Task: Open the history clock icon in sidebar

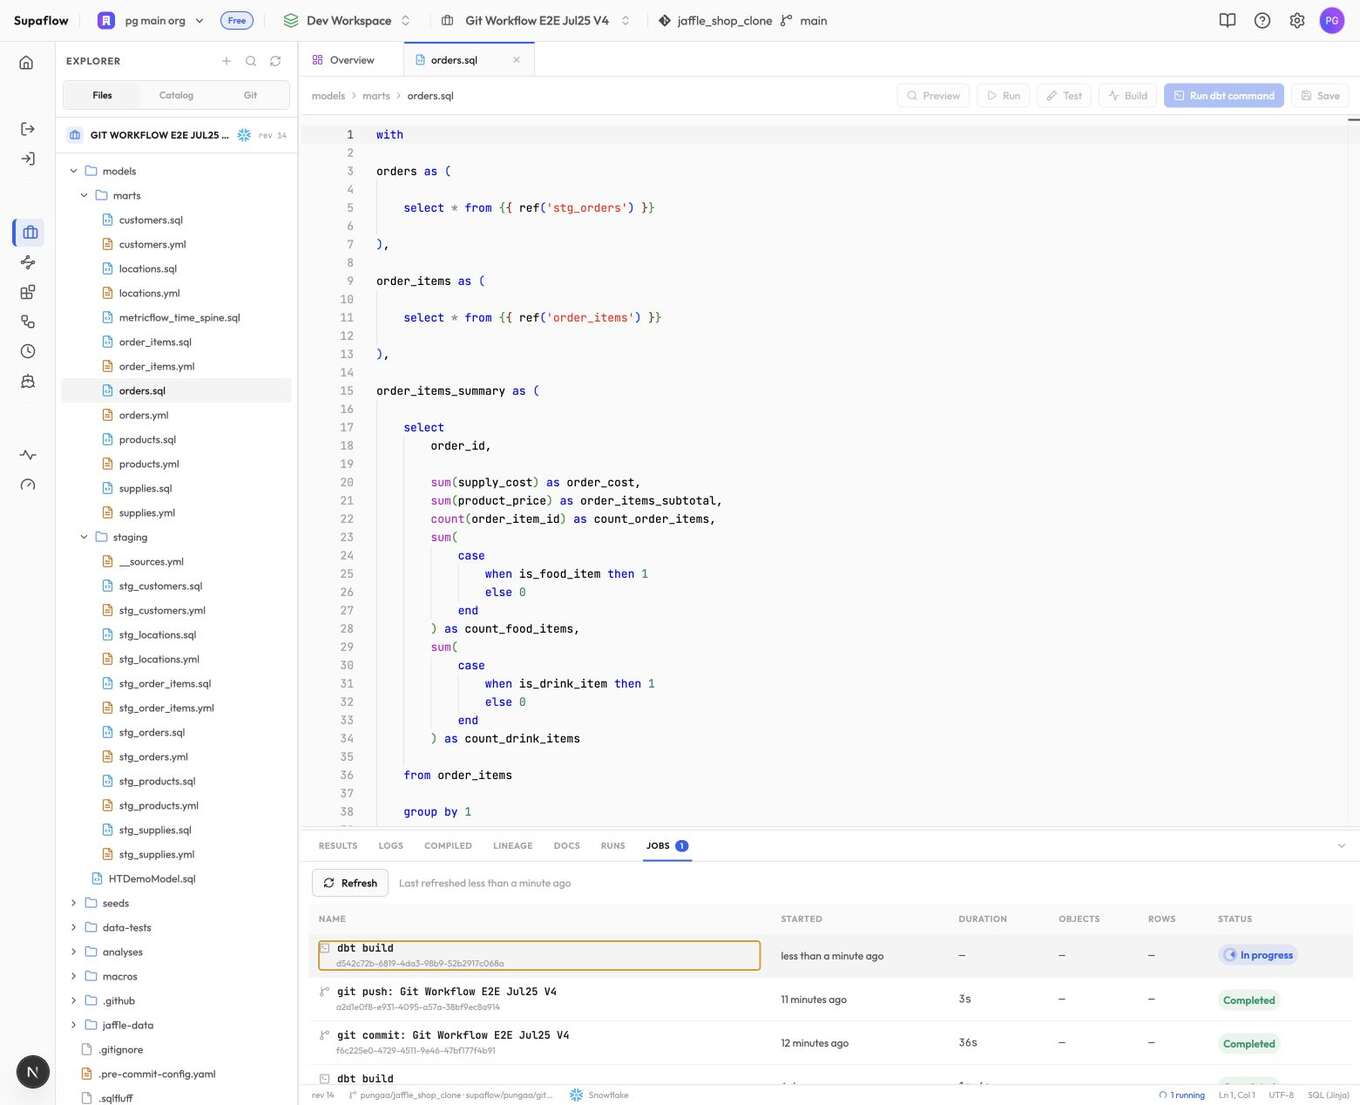Action: (28, 351)
